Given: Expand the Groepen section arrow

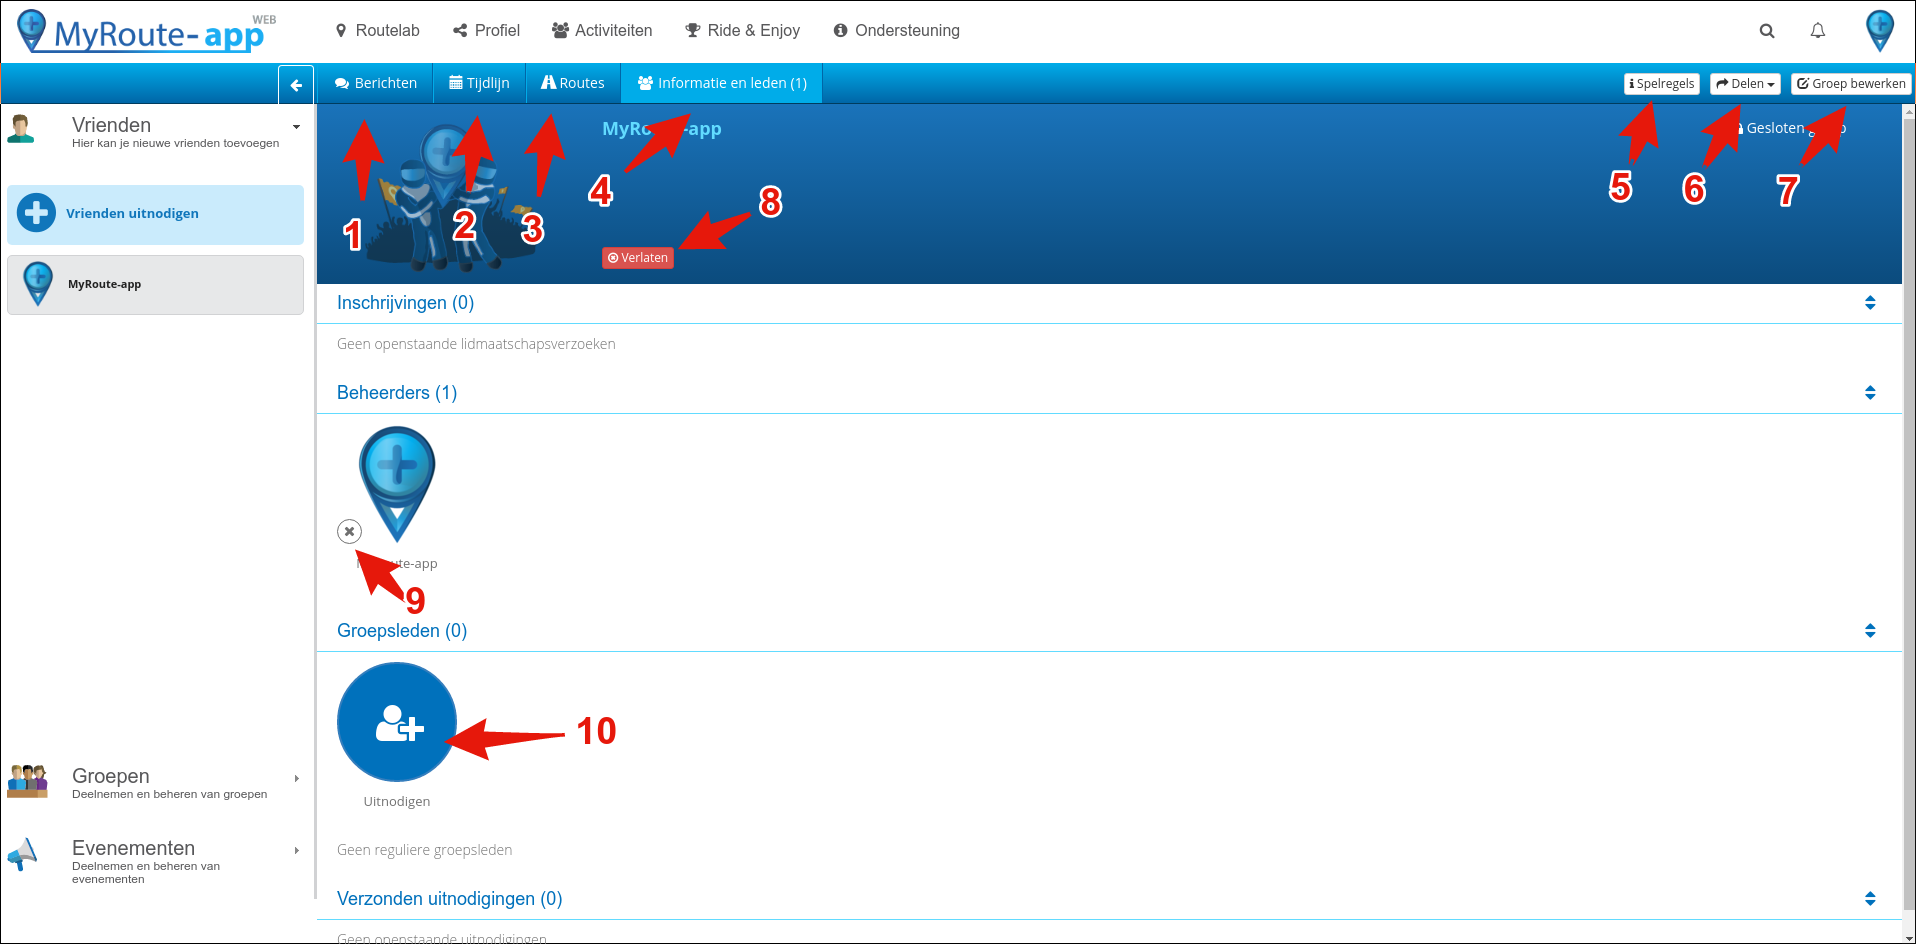Looking at the screenshot, I should click(x=297, y=779).
